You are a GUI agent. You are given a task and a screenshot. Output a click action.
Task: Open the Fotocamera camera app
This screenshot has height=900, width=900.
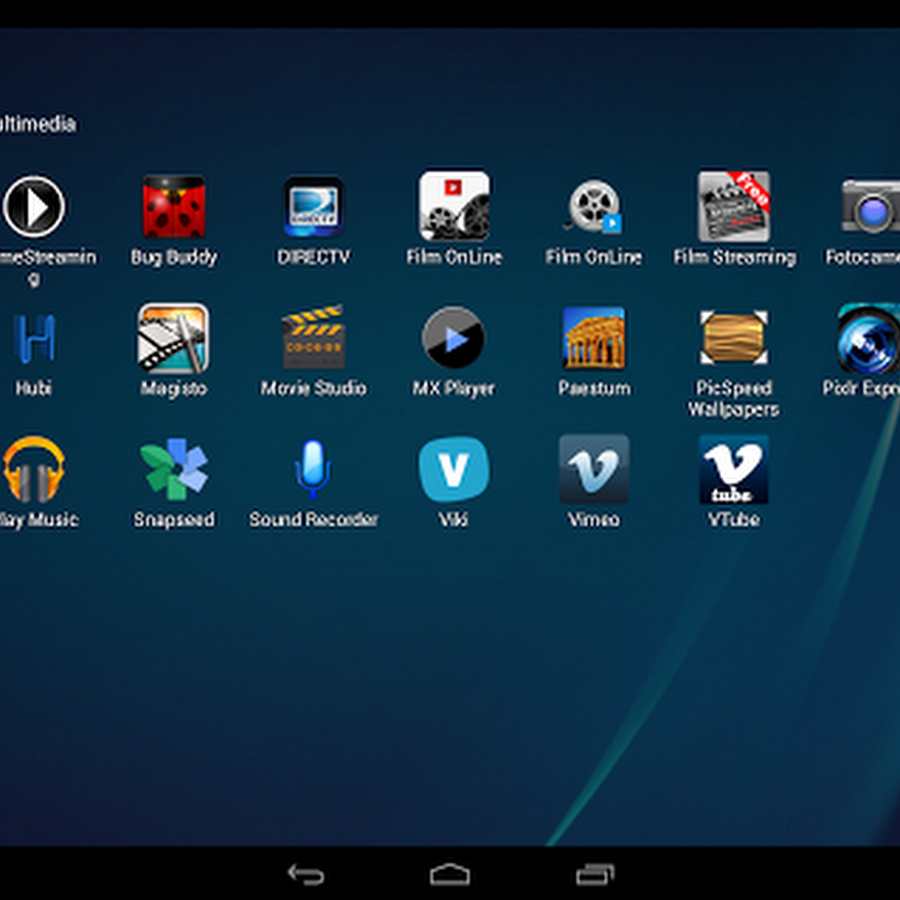(870, 207)
